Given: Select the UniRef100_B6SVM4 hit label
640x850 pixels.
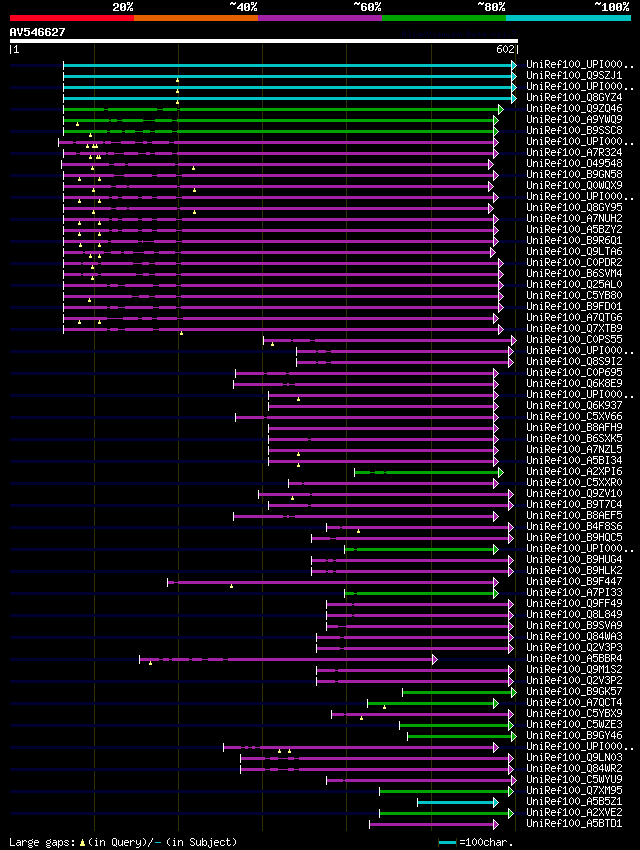Looking at the screenshot, I should 574,274.
